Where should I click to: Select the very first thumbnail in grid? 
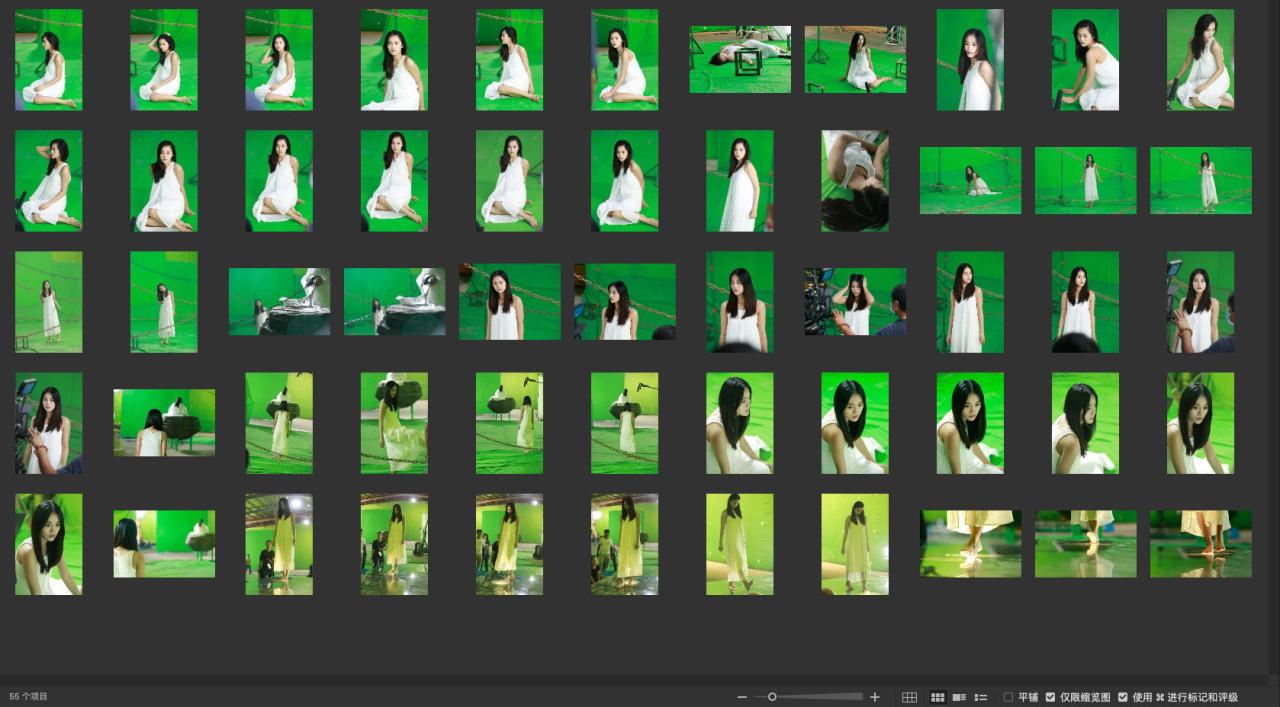(49, 60)
